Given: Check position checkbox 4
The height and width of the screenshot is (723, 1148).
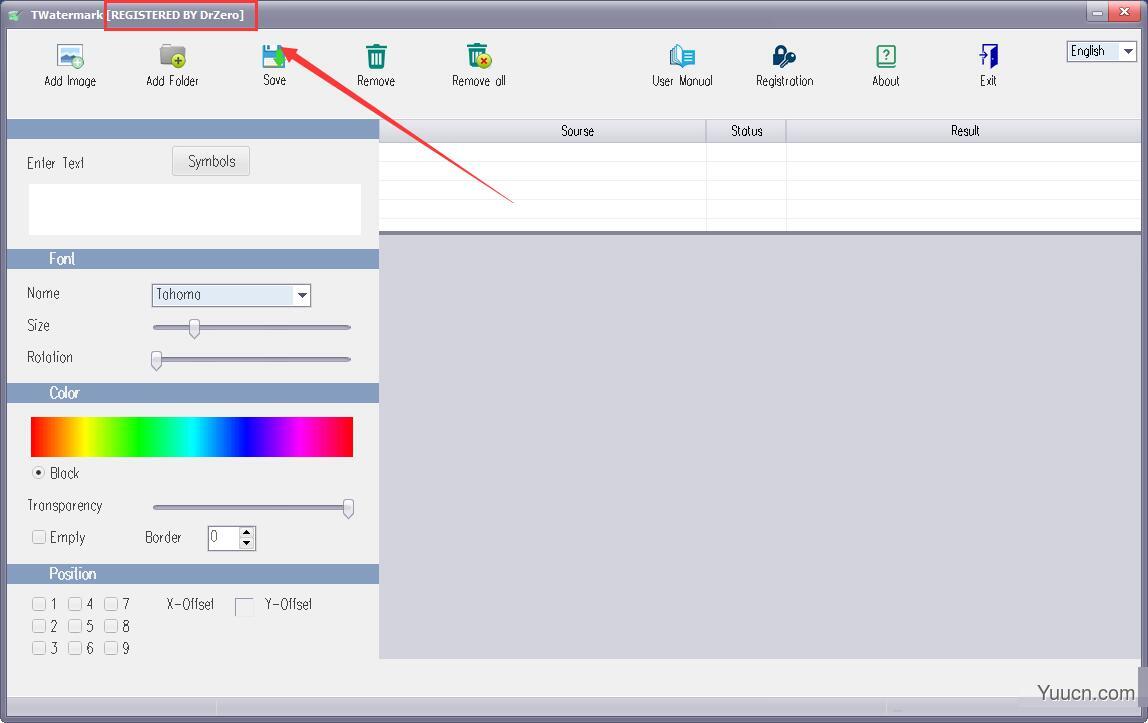Looking at the screenshot, I should click(x=75, y=604).
